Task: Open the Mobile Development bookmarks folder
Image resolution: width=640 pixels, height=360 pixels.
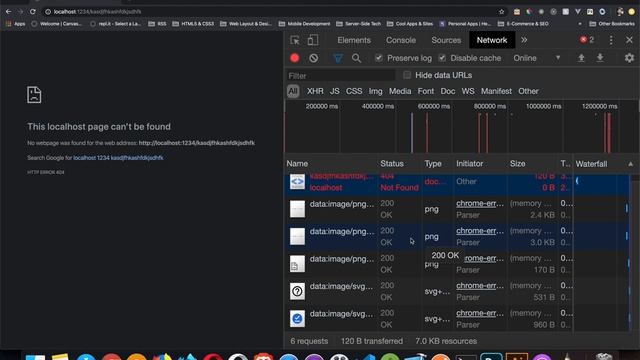Action: 304,24
